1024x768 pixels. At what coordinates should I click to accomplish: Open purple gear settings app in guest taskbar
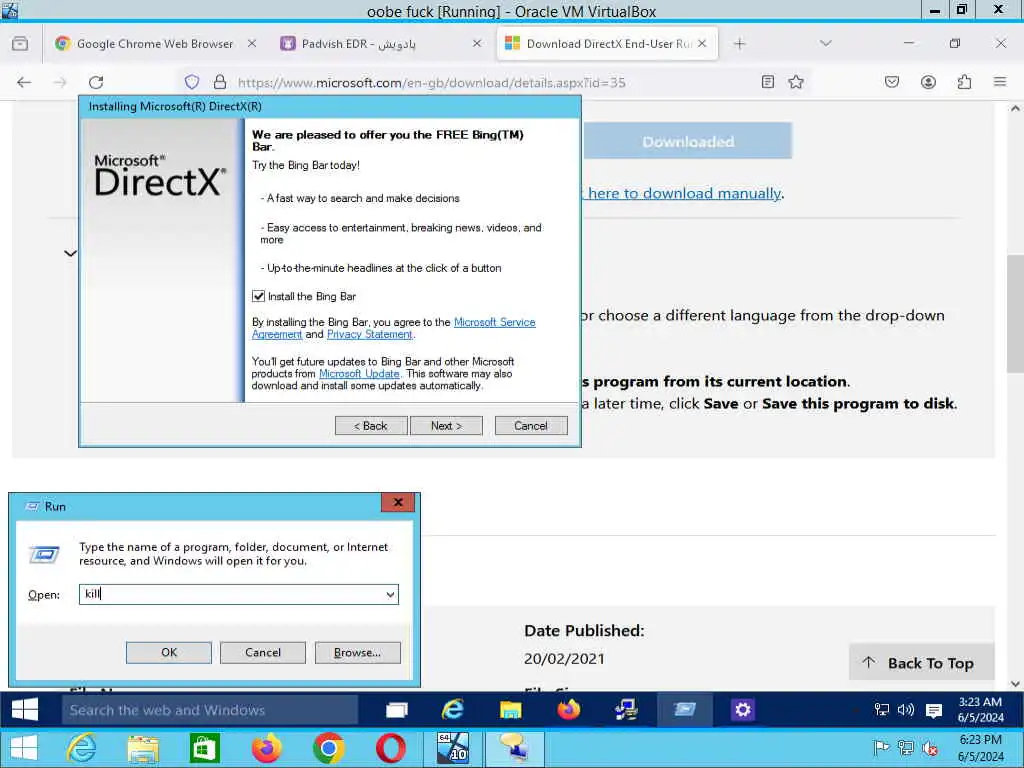tap(743, 710)
